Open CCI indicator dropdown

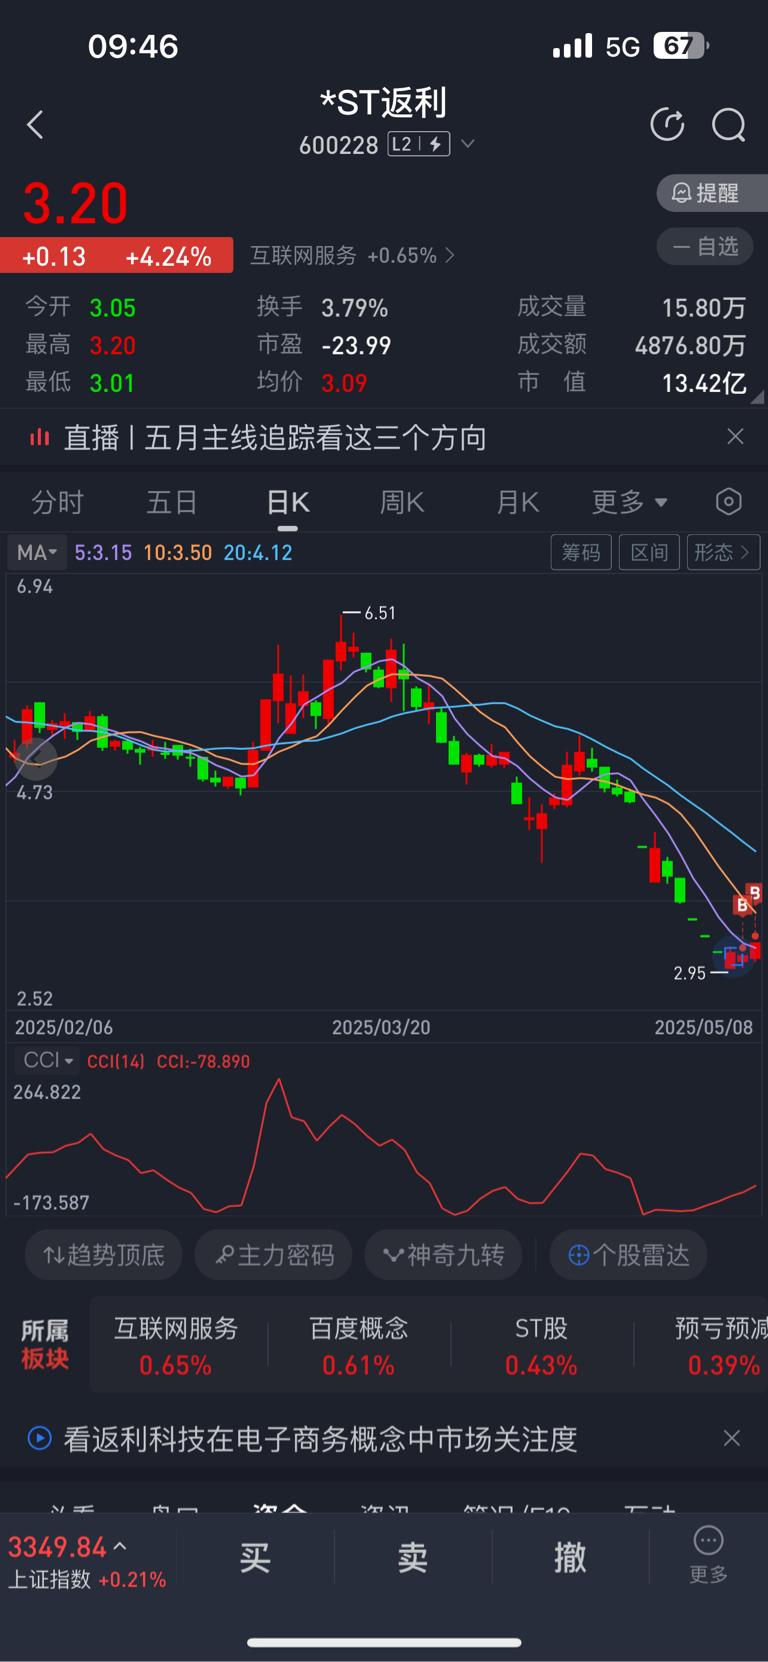[x=48, y=1060]
